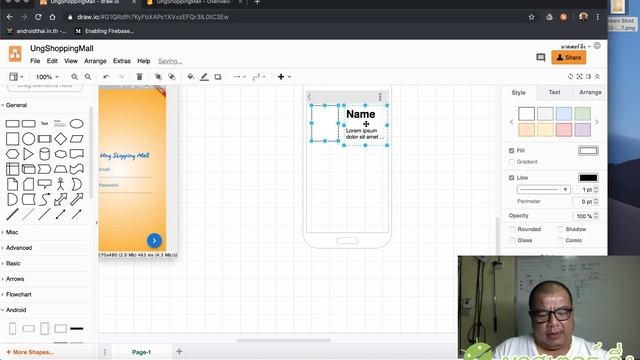
Task: Open the waypoint style dropdown
Action: pyautogui.click(x=259, y=77)
